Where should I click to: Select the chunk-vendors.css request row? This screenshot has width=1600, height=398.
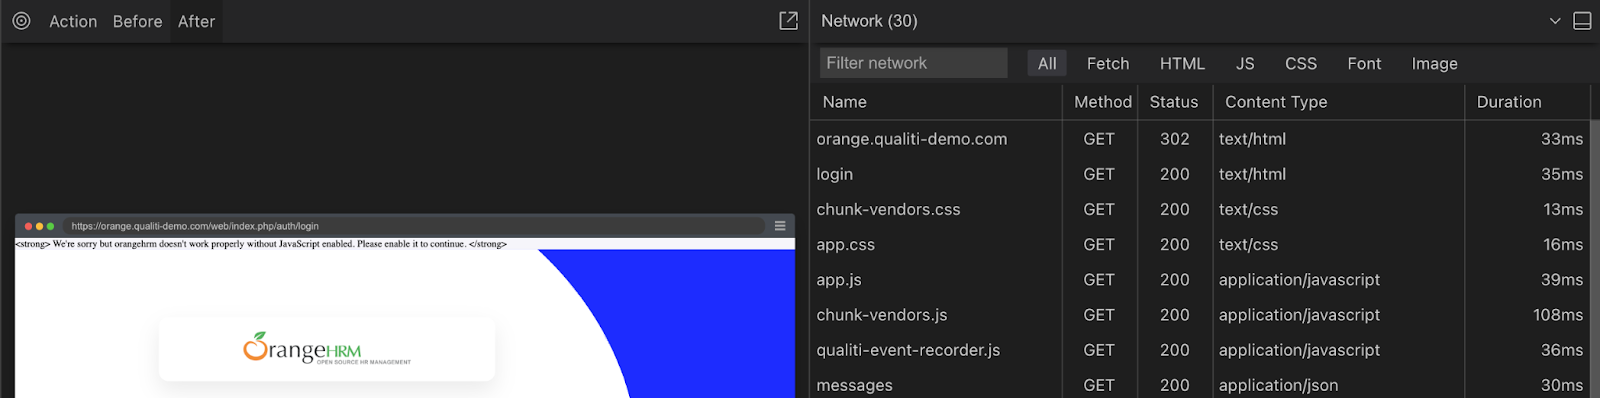(x=1200, y=209)
